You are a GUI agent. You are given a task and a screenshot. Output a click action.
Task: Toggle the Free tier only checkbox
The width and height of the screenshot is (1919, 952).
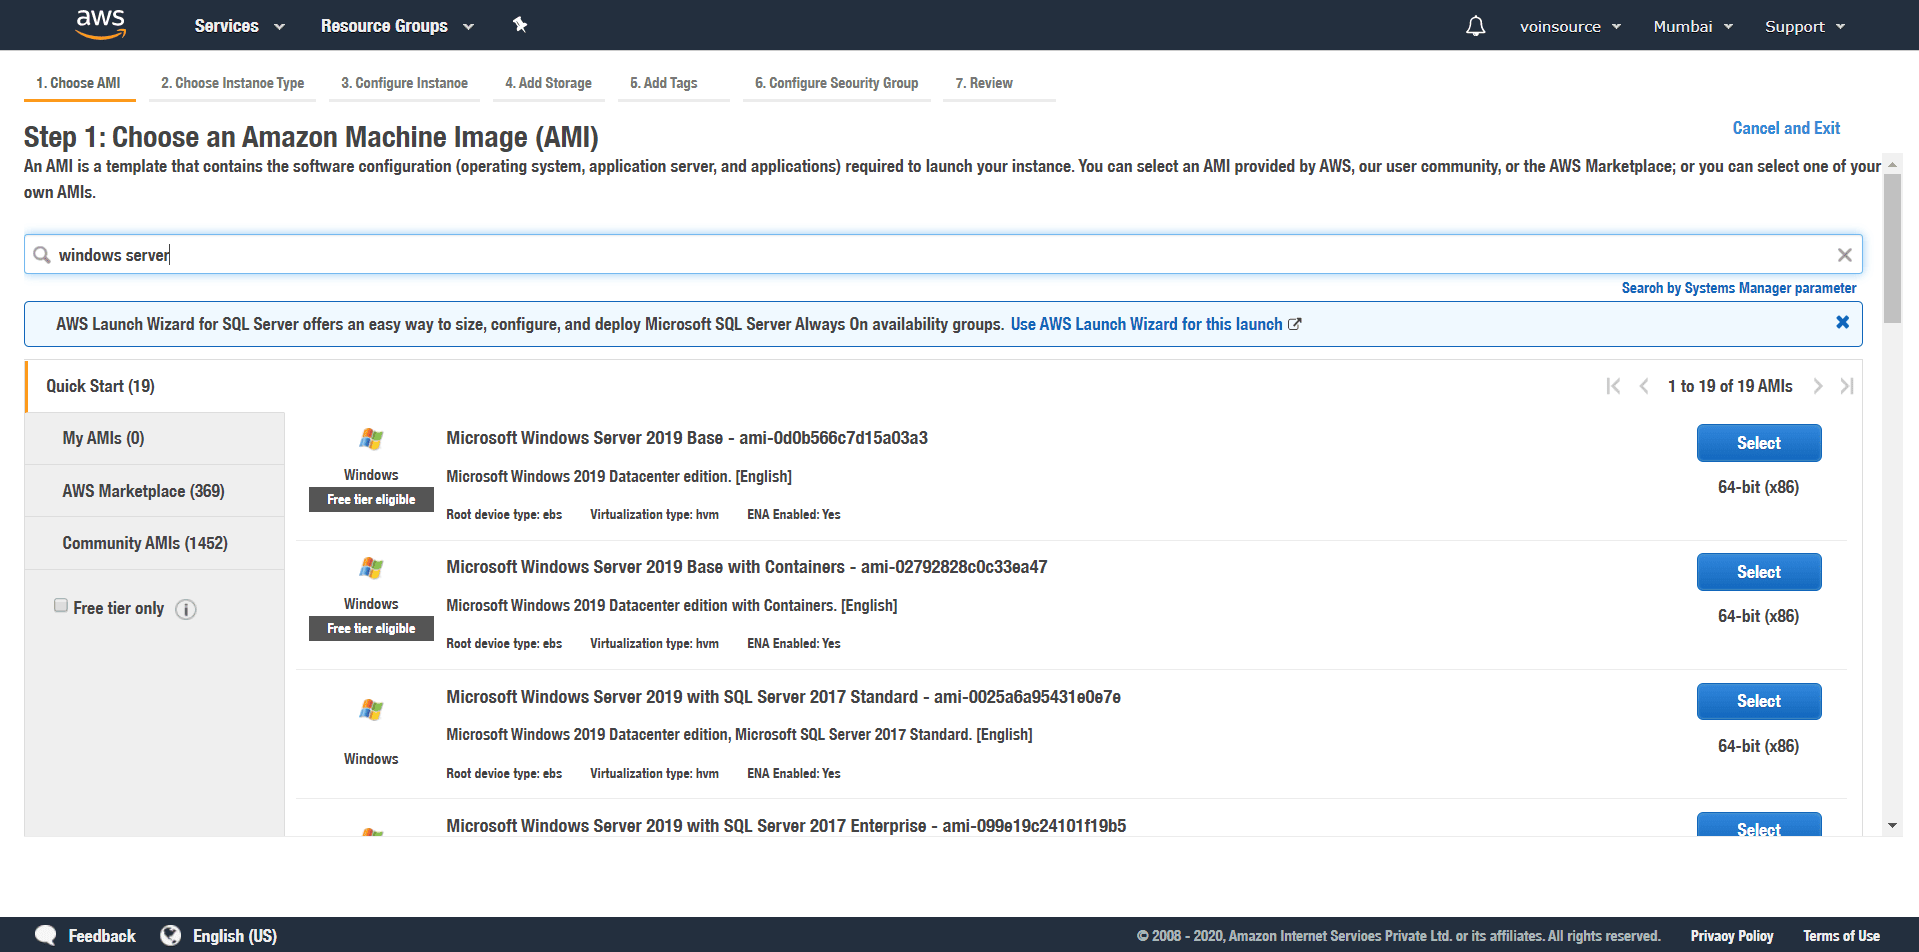coord(61,605)
